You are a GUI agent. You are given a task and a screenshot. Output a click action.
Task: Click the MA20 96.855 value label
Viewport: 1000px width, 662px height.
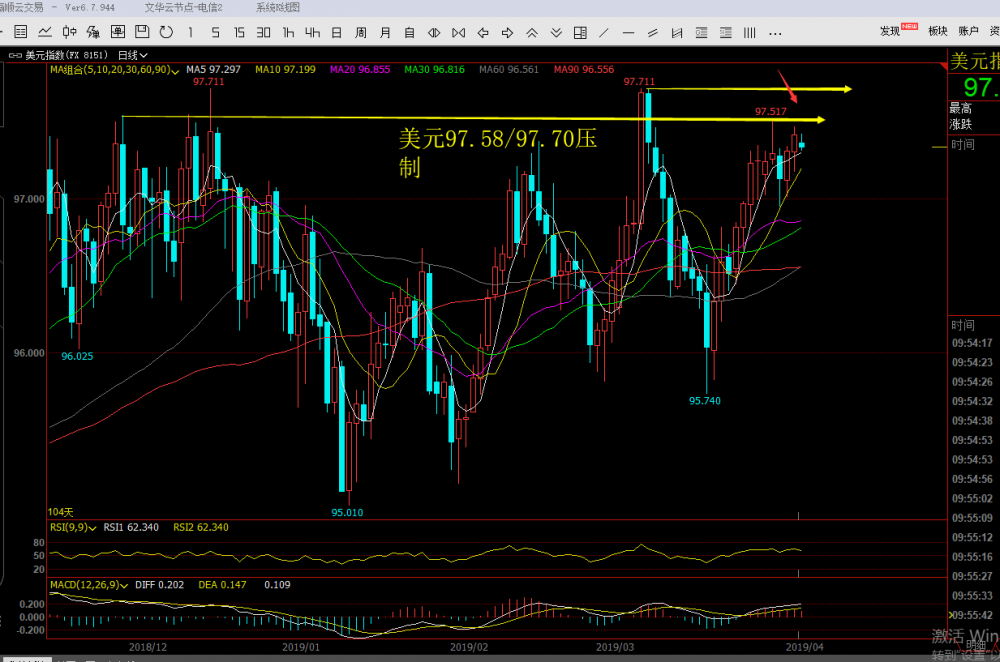coord(360,70)
